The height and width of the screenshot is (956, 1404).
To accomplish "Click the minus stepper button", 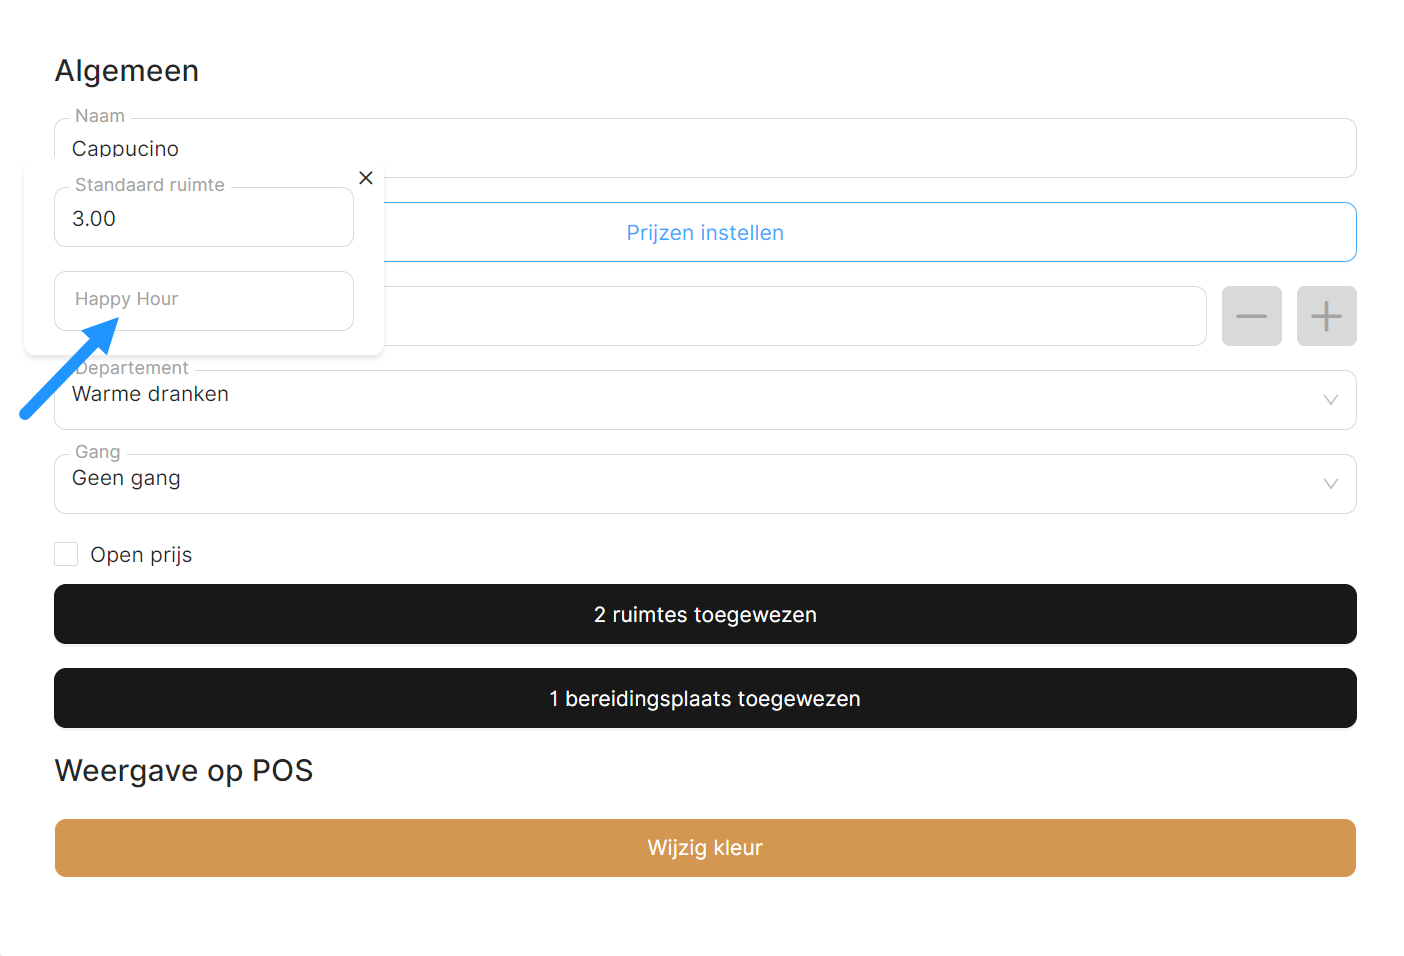I will [x=1251, y=316].
